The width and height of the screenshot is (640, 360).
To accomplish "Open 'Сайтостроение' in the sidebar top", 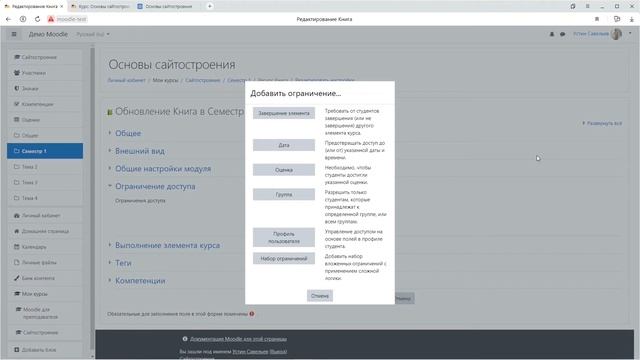I will (45, 57).
